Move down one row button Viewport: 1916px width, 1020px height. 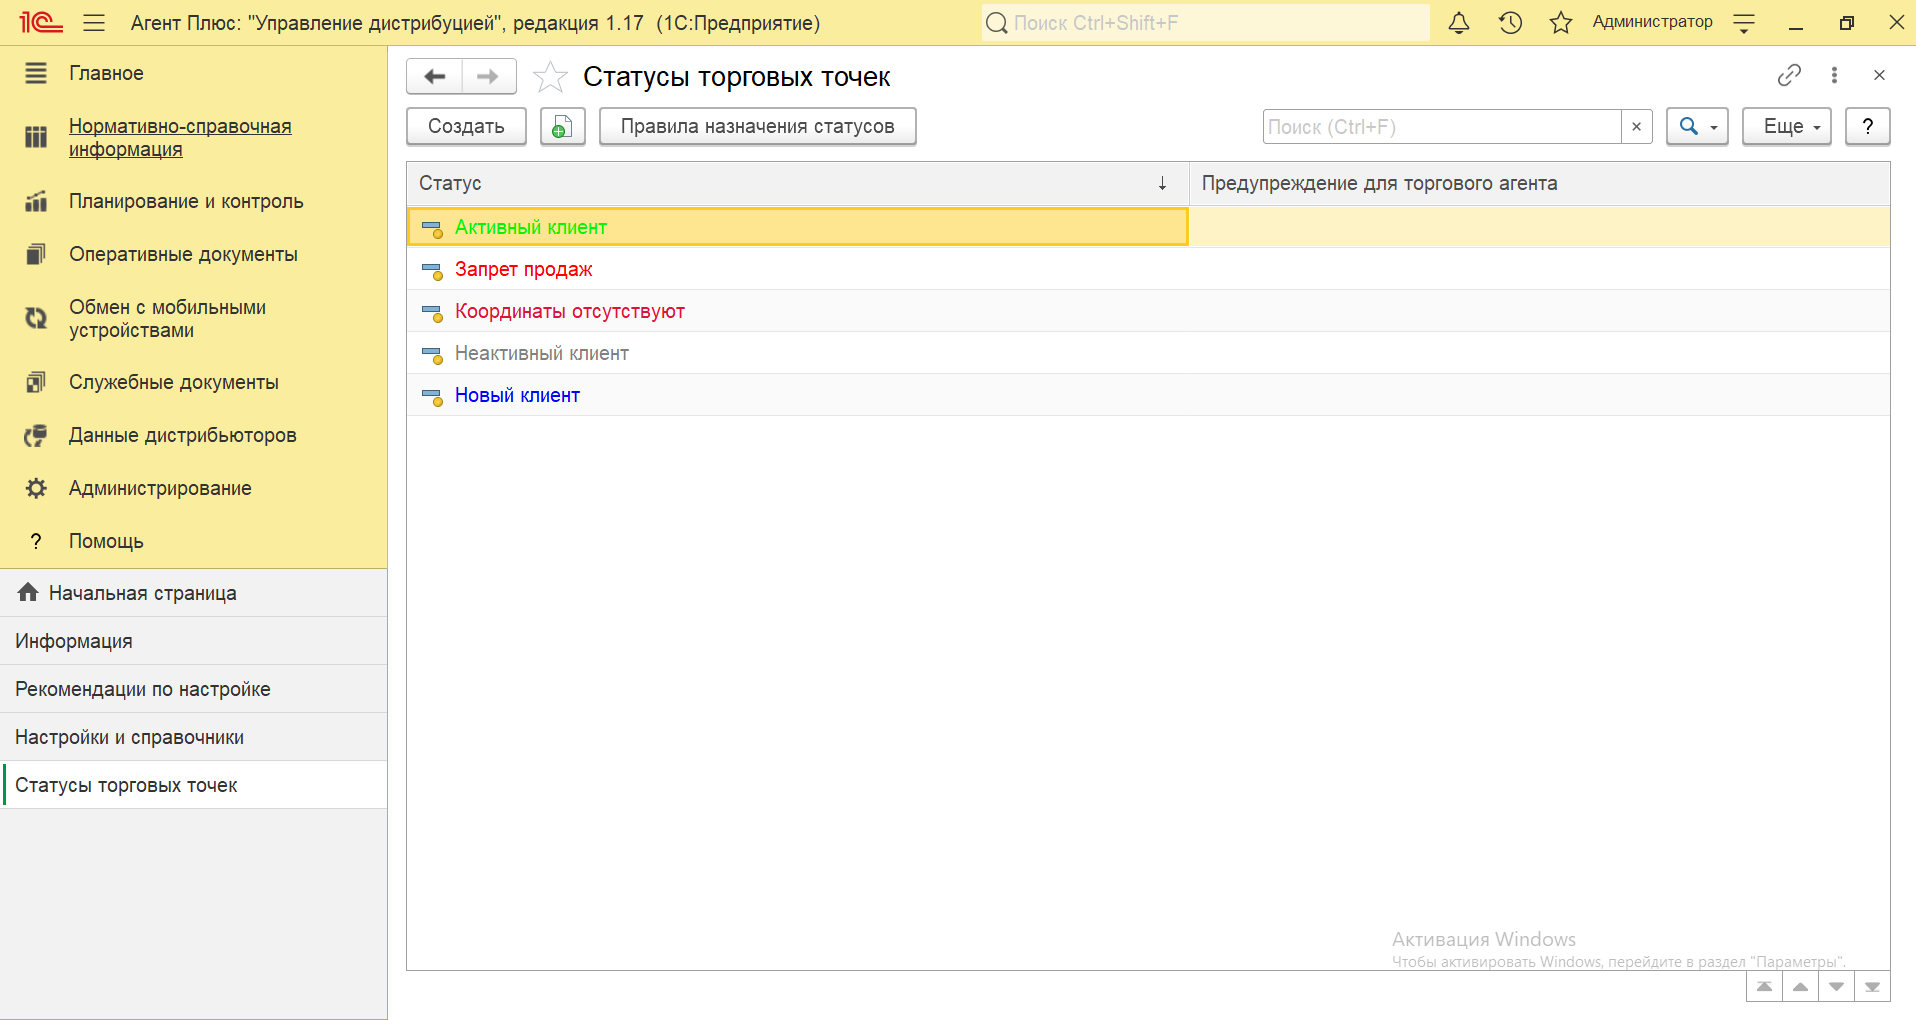1836,986
